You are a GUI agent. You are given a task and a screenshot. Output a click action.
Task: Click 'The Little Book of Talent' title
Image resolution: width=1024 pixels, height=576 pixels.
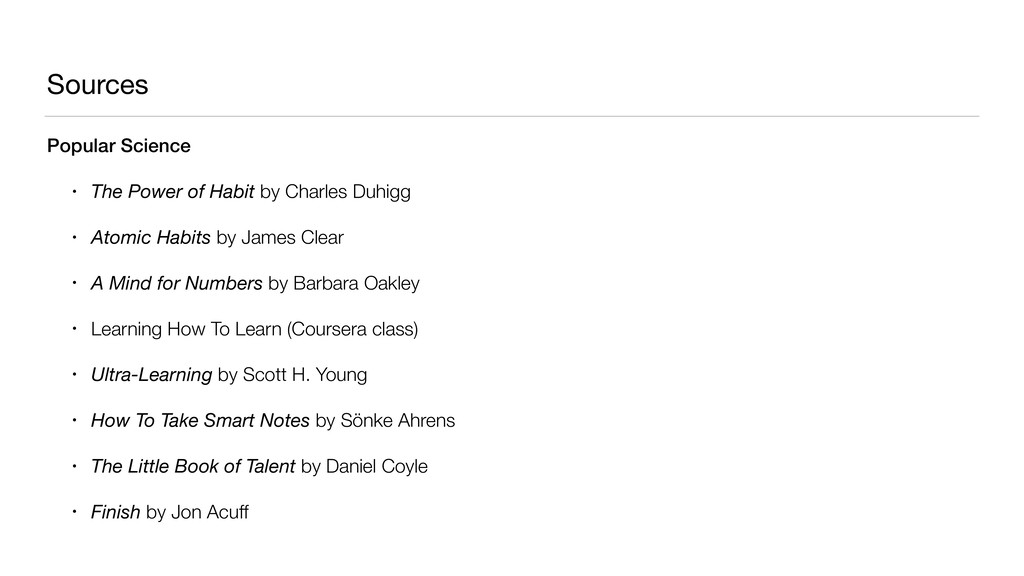pos(192,467)
